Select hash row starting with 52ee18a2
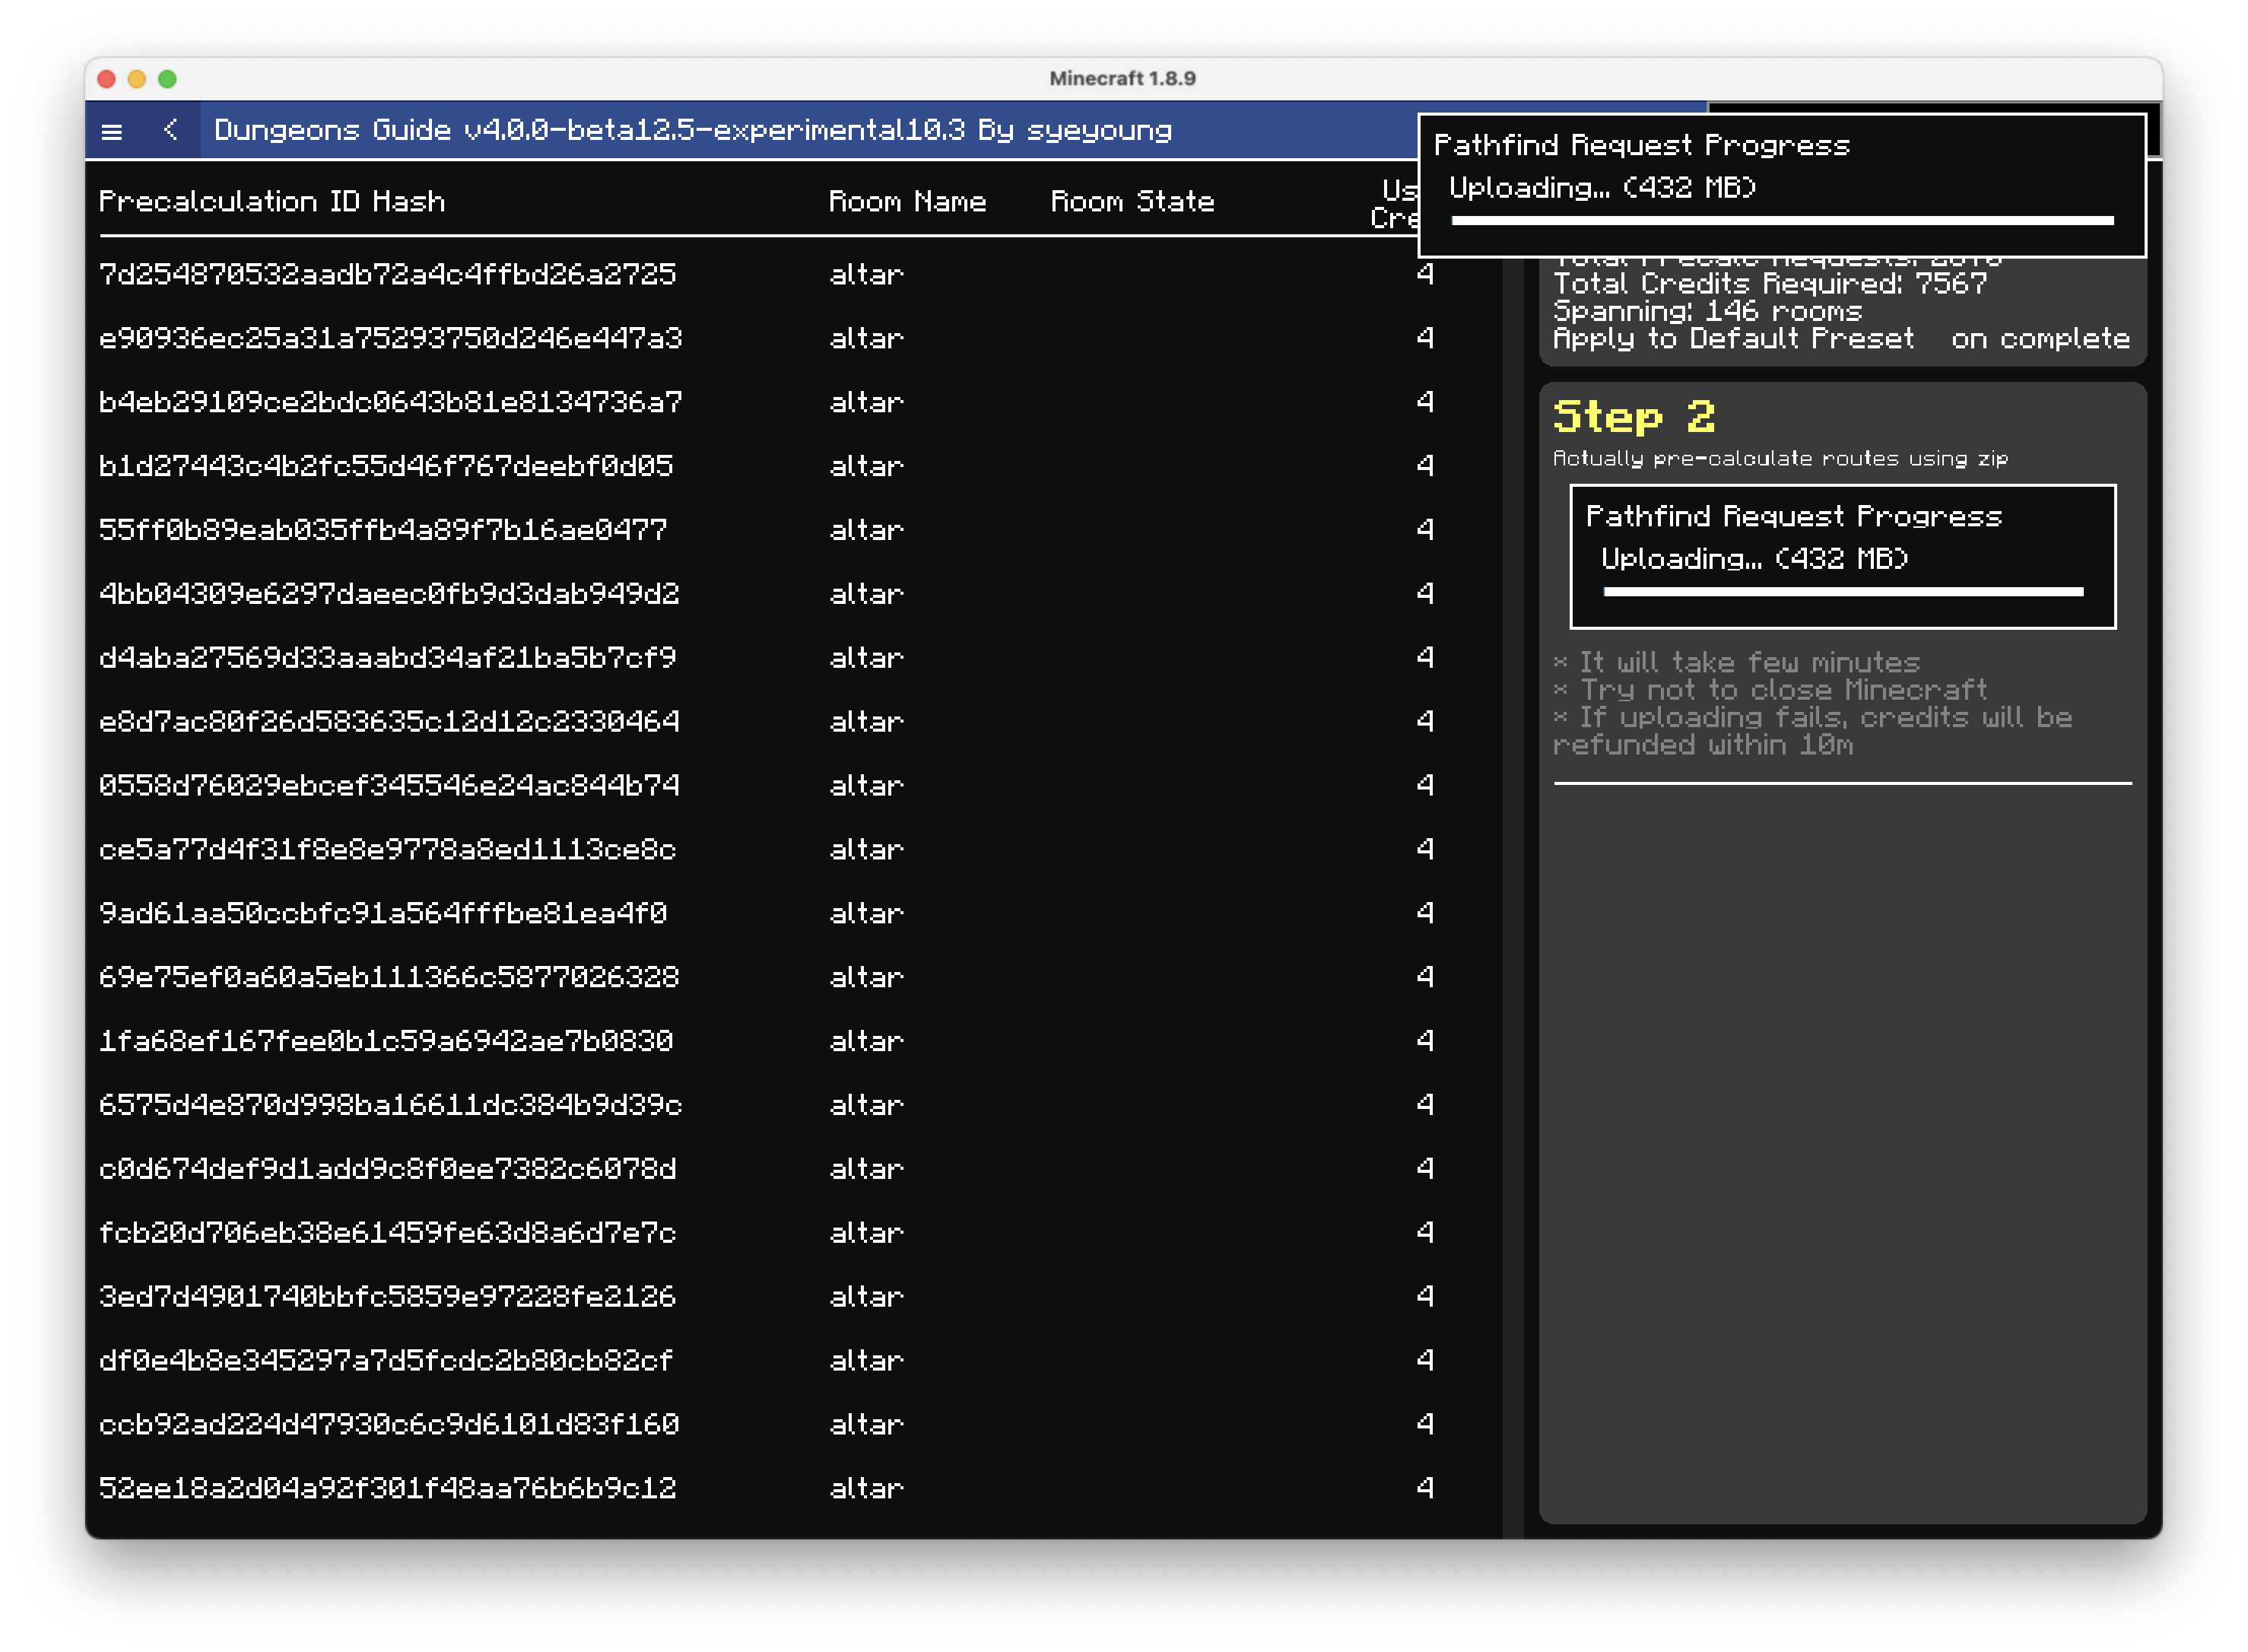This screenshot has width=2248, height=1652. (x=387, y=1488)
